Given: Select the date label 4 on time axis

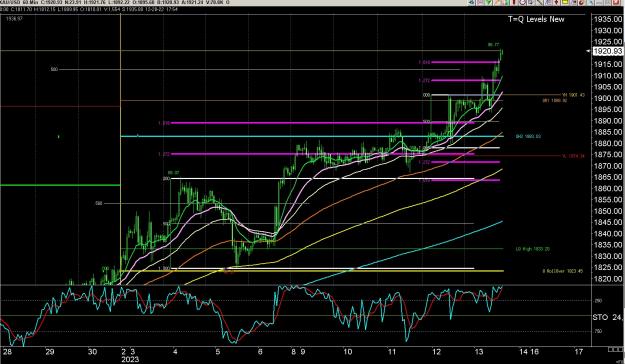Looking at the screenshot, I should coord(175,352).
